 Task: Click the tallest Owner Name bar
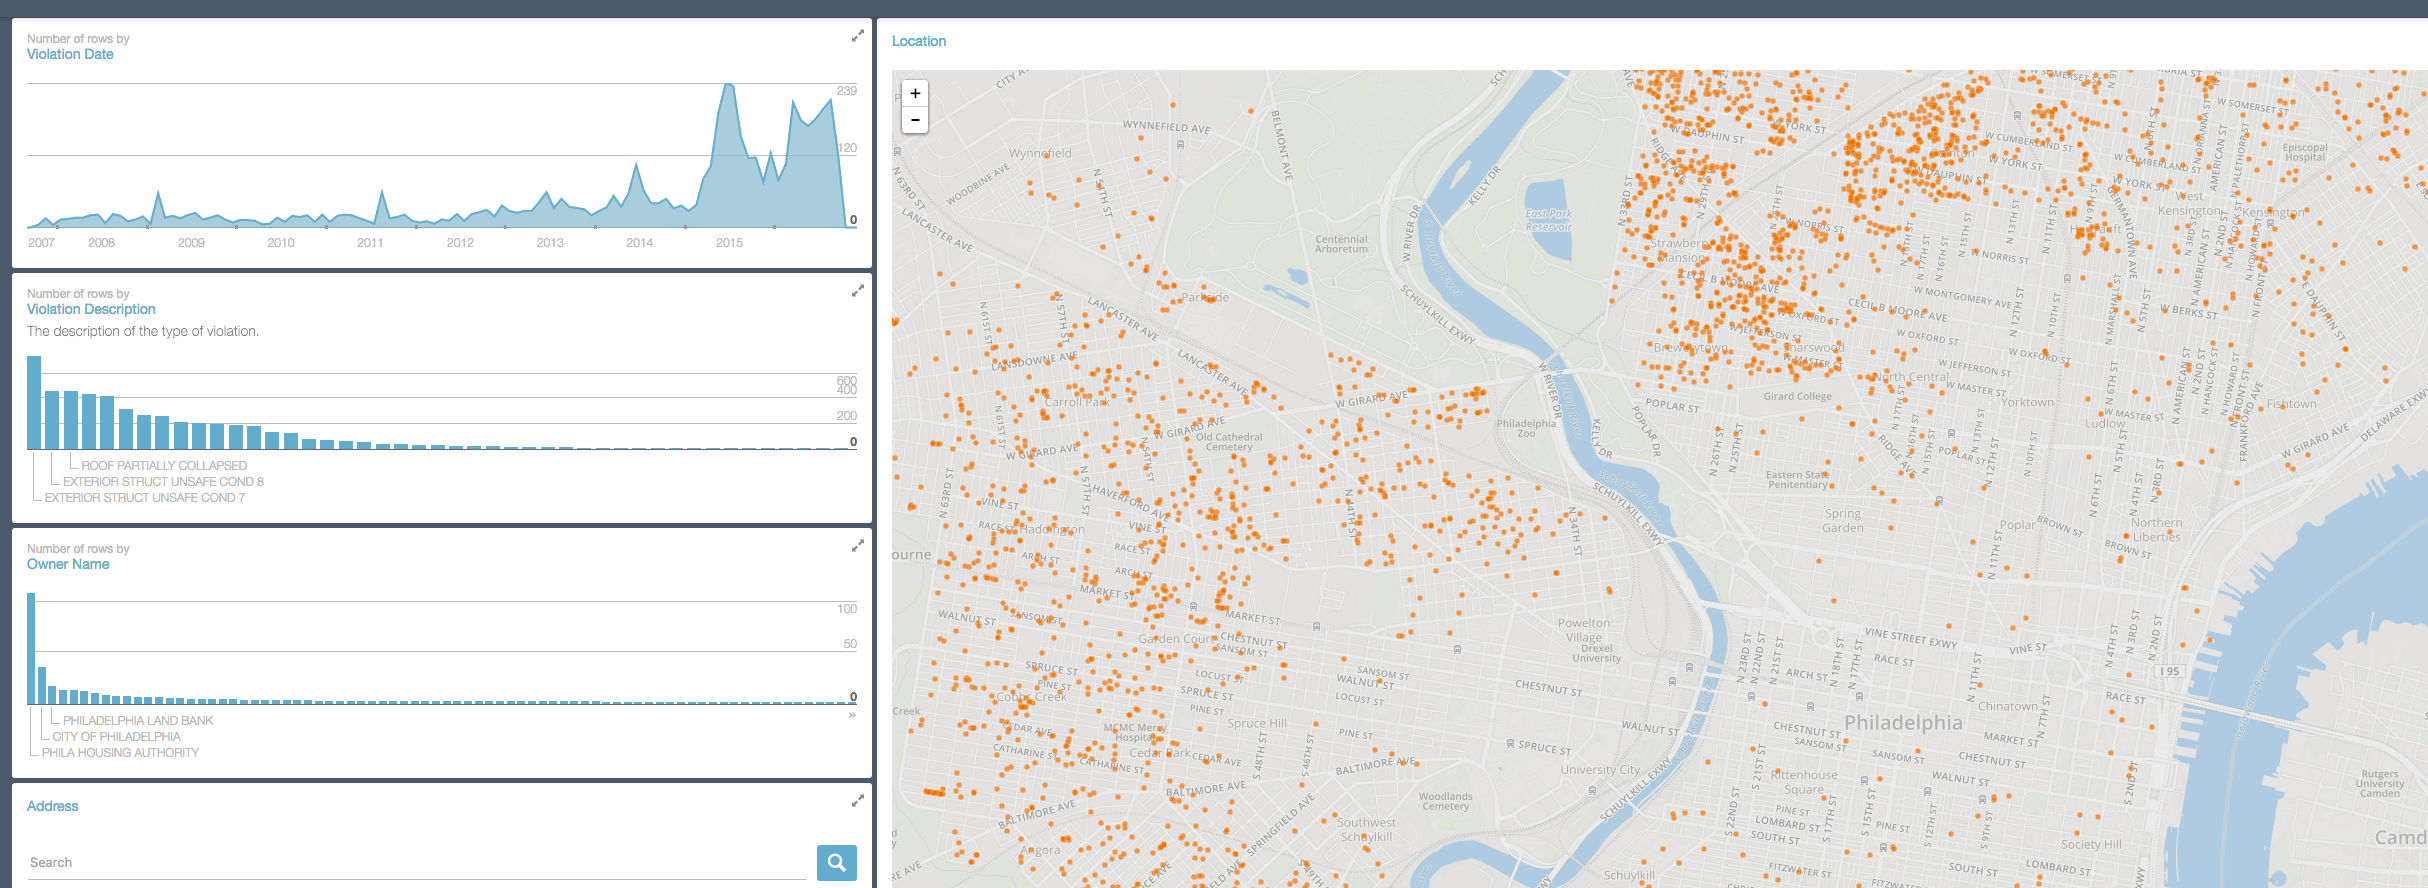click(31, 648)
